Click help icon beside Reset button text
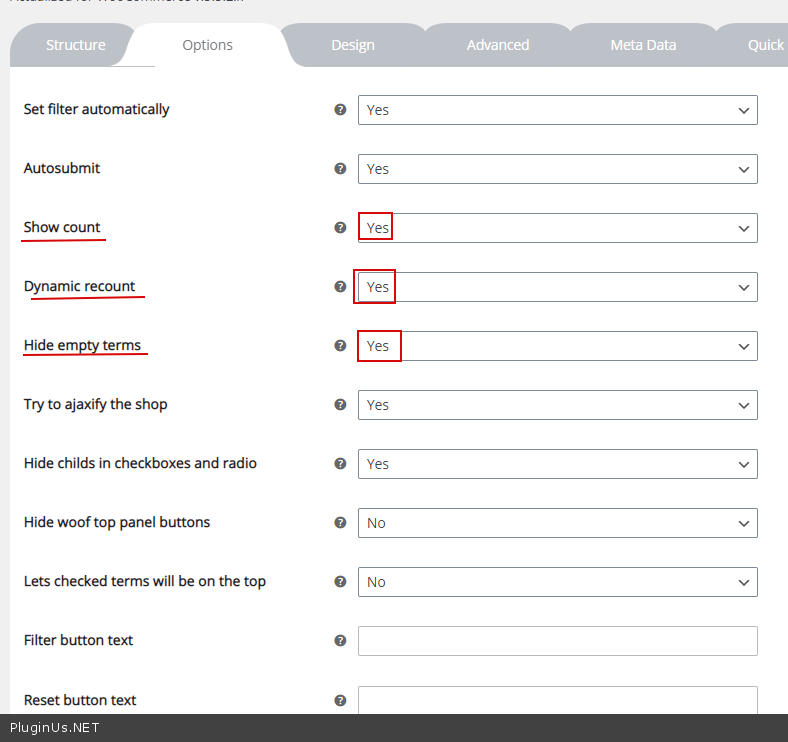Viewport: 788px width, 742px height. click(x=340, y=701)
